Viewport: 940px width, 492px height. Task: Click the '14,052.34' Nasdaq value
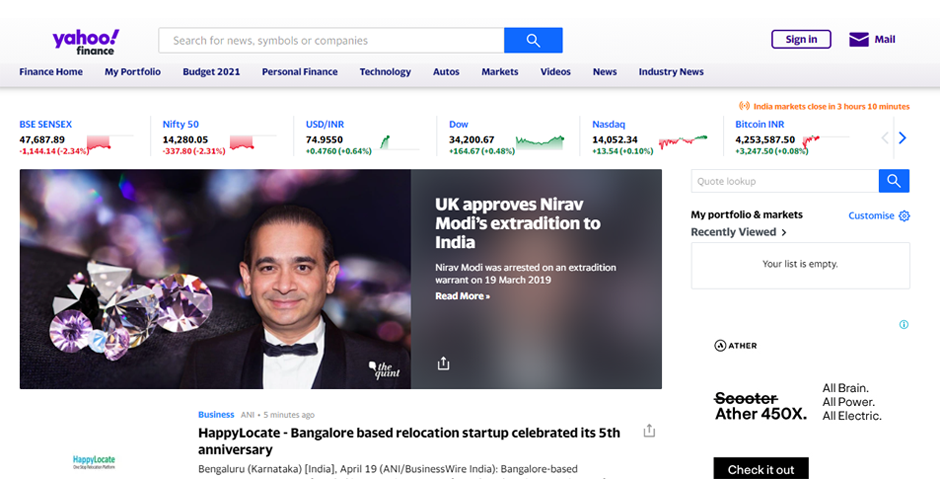pyautogui.click(x=615, y=140)
